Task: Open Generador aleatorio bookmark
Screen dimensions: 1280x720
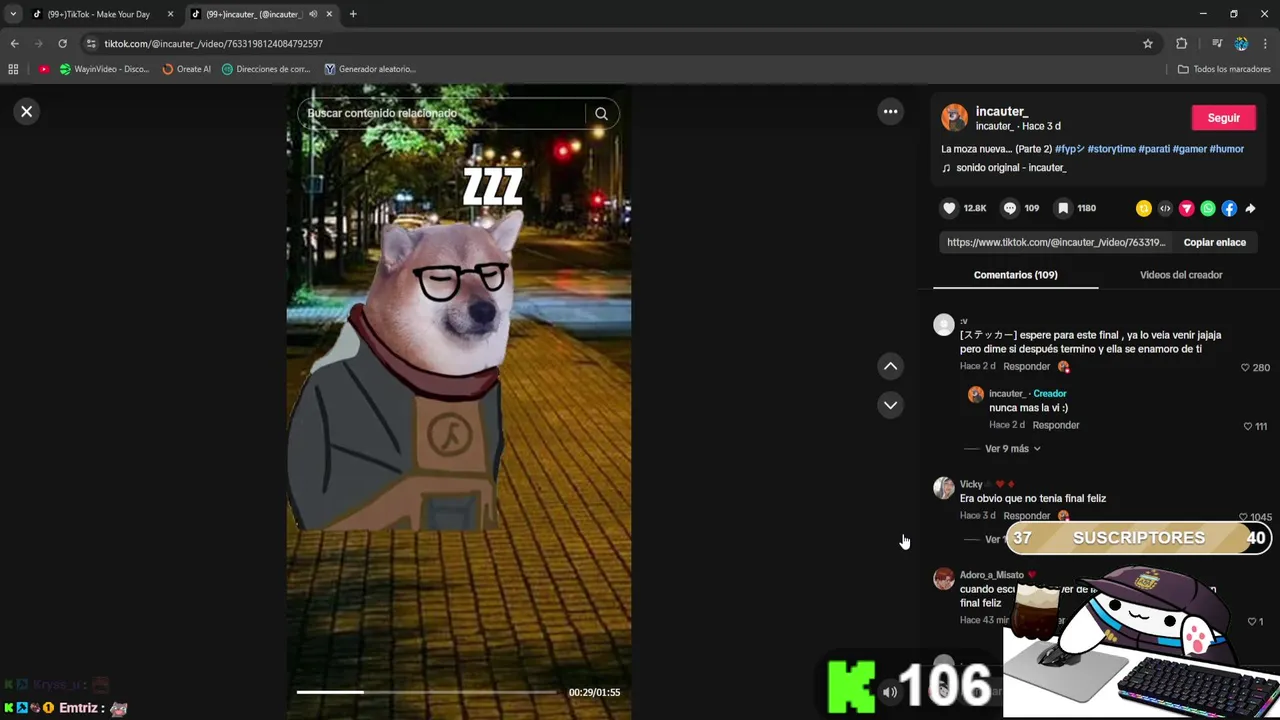Action: tap(370, 69)
